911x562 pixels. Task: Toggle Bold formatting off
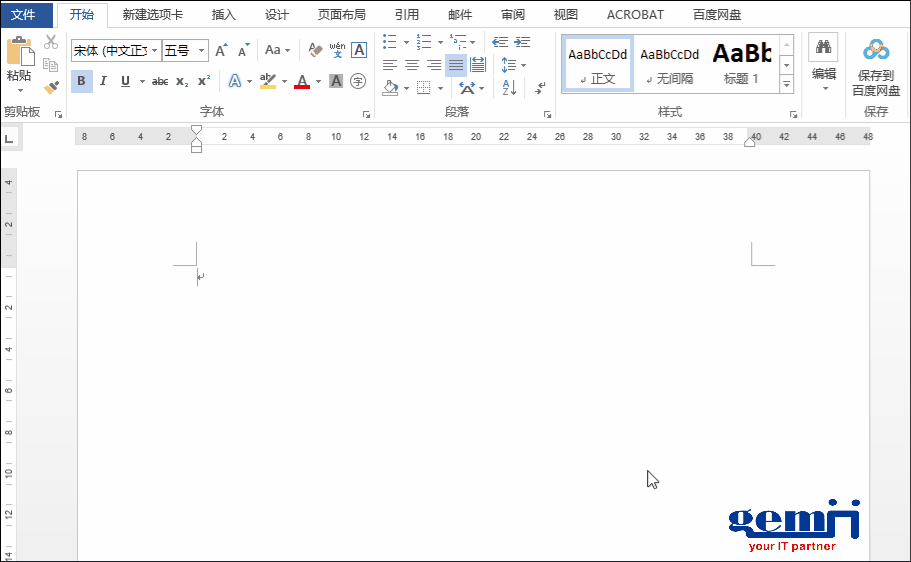point(81,81)
